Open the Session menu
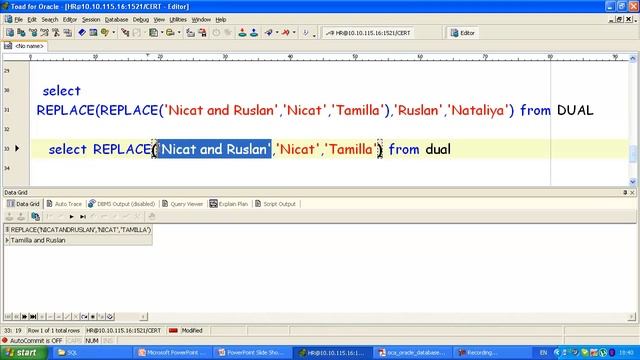This screenshot has width=640, height=360. 91,20
